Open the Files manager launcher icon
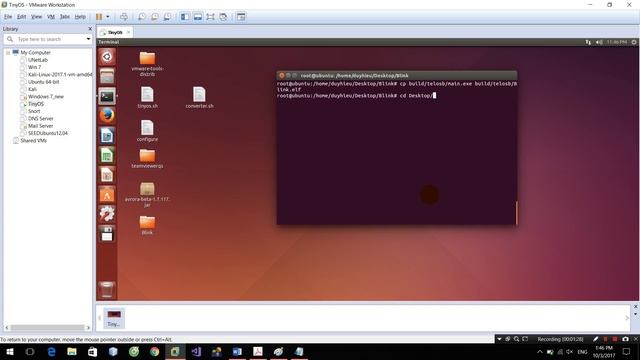The image size is (640, 360). (x=107, y=76)
